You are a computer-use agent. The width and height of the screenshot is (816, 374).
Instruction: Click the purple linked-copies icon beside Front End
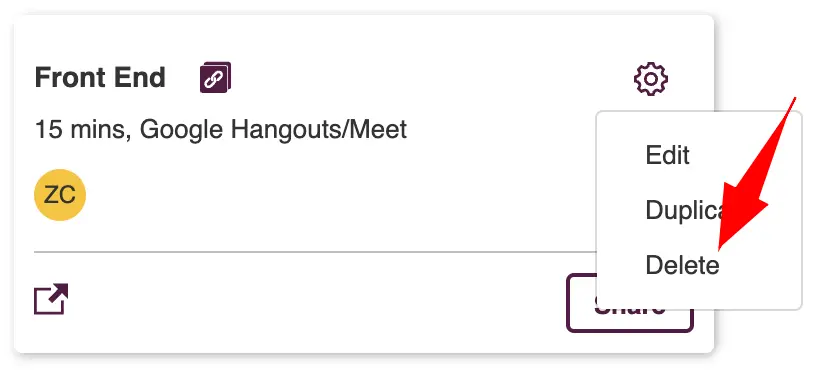[x=215, y=78]
